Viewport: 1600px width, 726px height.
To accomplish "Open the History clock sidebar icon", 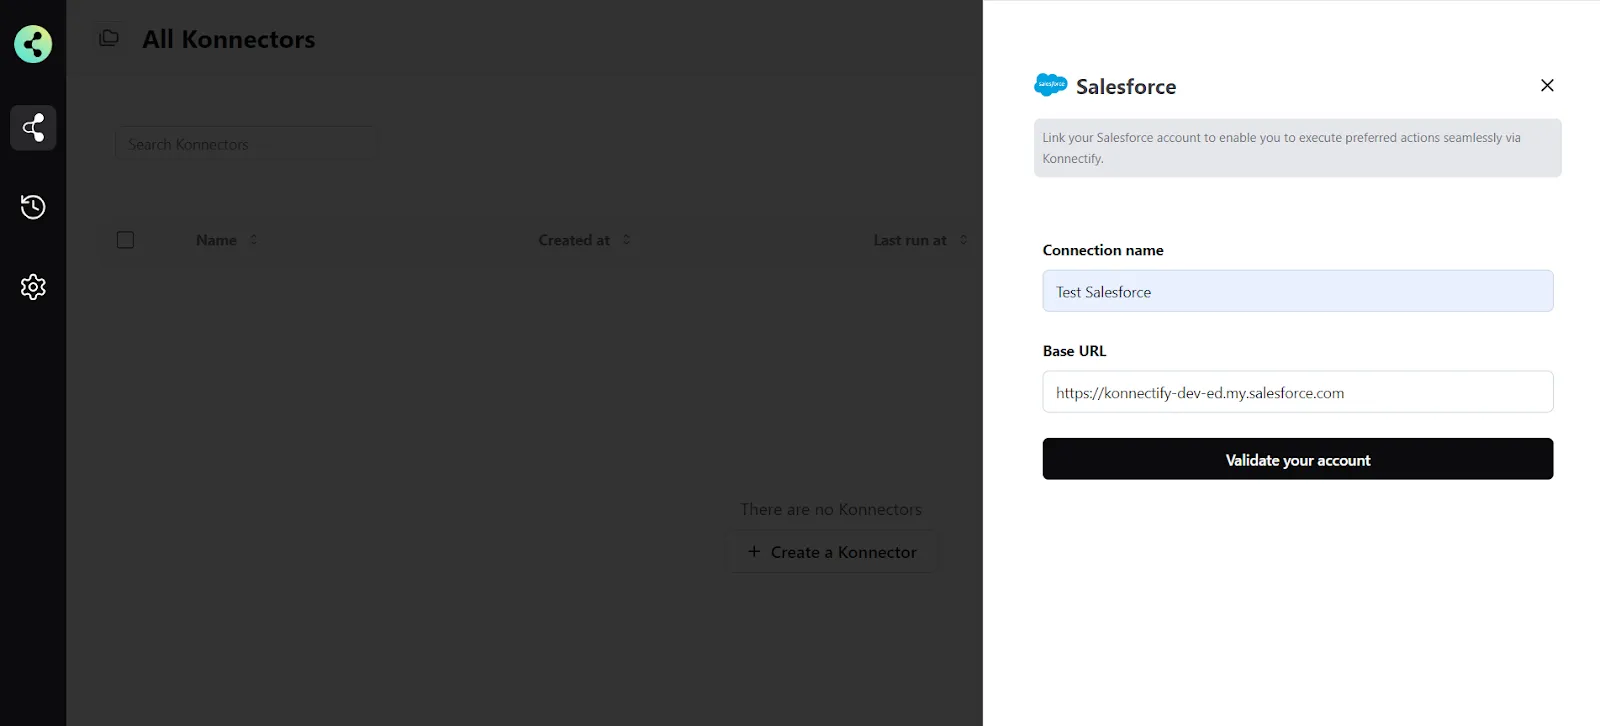I will coord(33,207).
